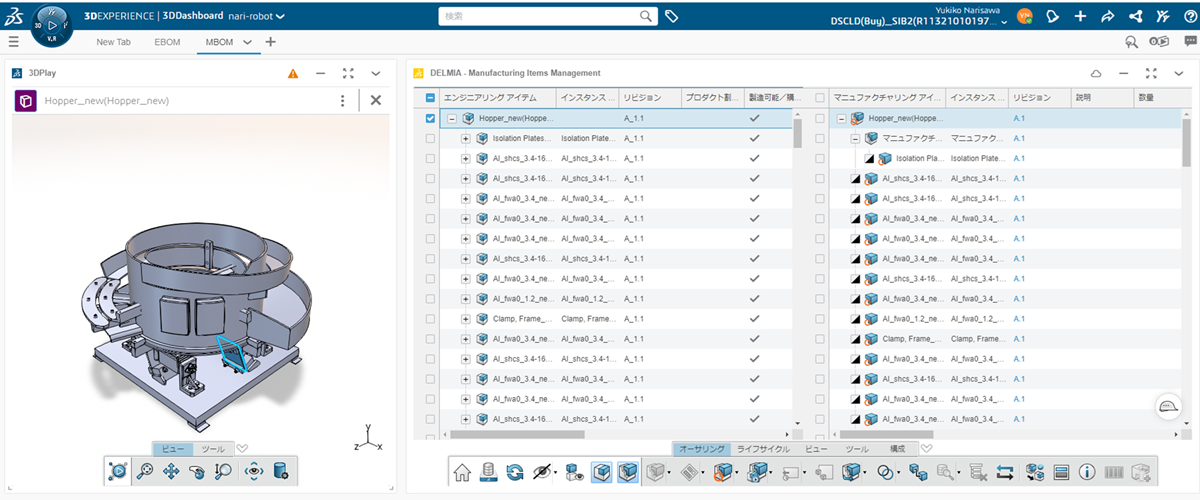Screen dimensions: 1200x500
Task: Open the DELMIA widget chevron menu
Action: point(1179,73)
